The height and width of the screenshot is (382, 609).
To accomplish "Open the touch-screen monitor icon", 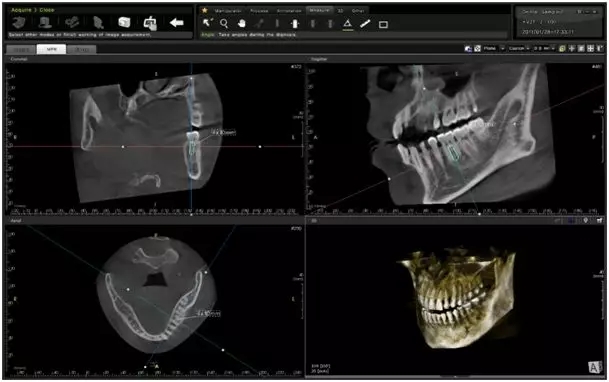I will [x=150, y=23].
